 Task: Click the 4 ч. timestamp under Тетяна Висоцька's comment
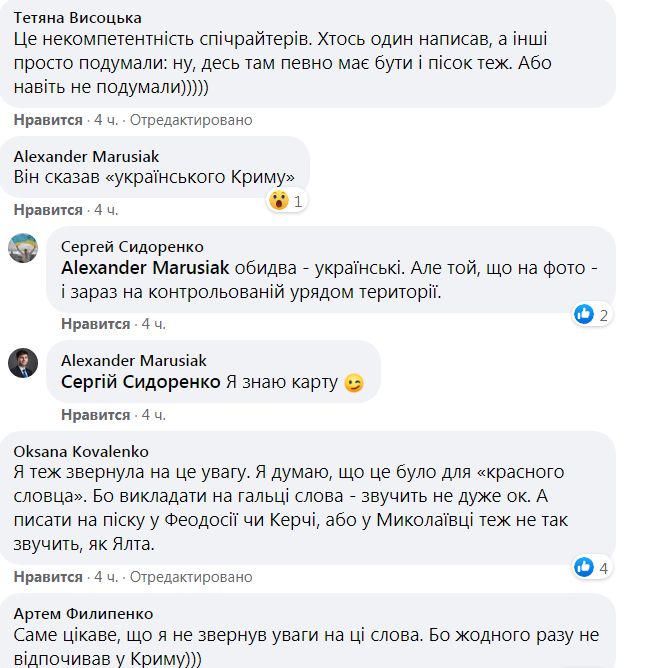(x=106, y=120)
